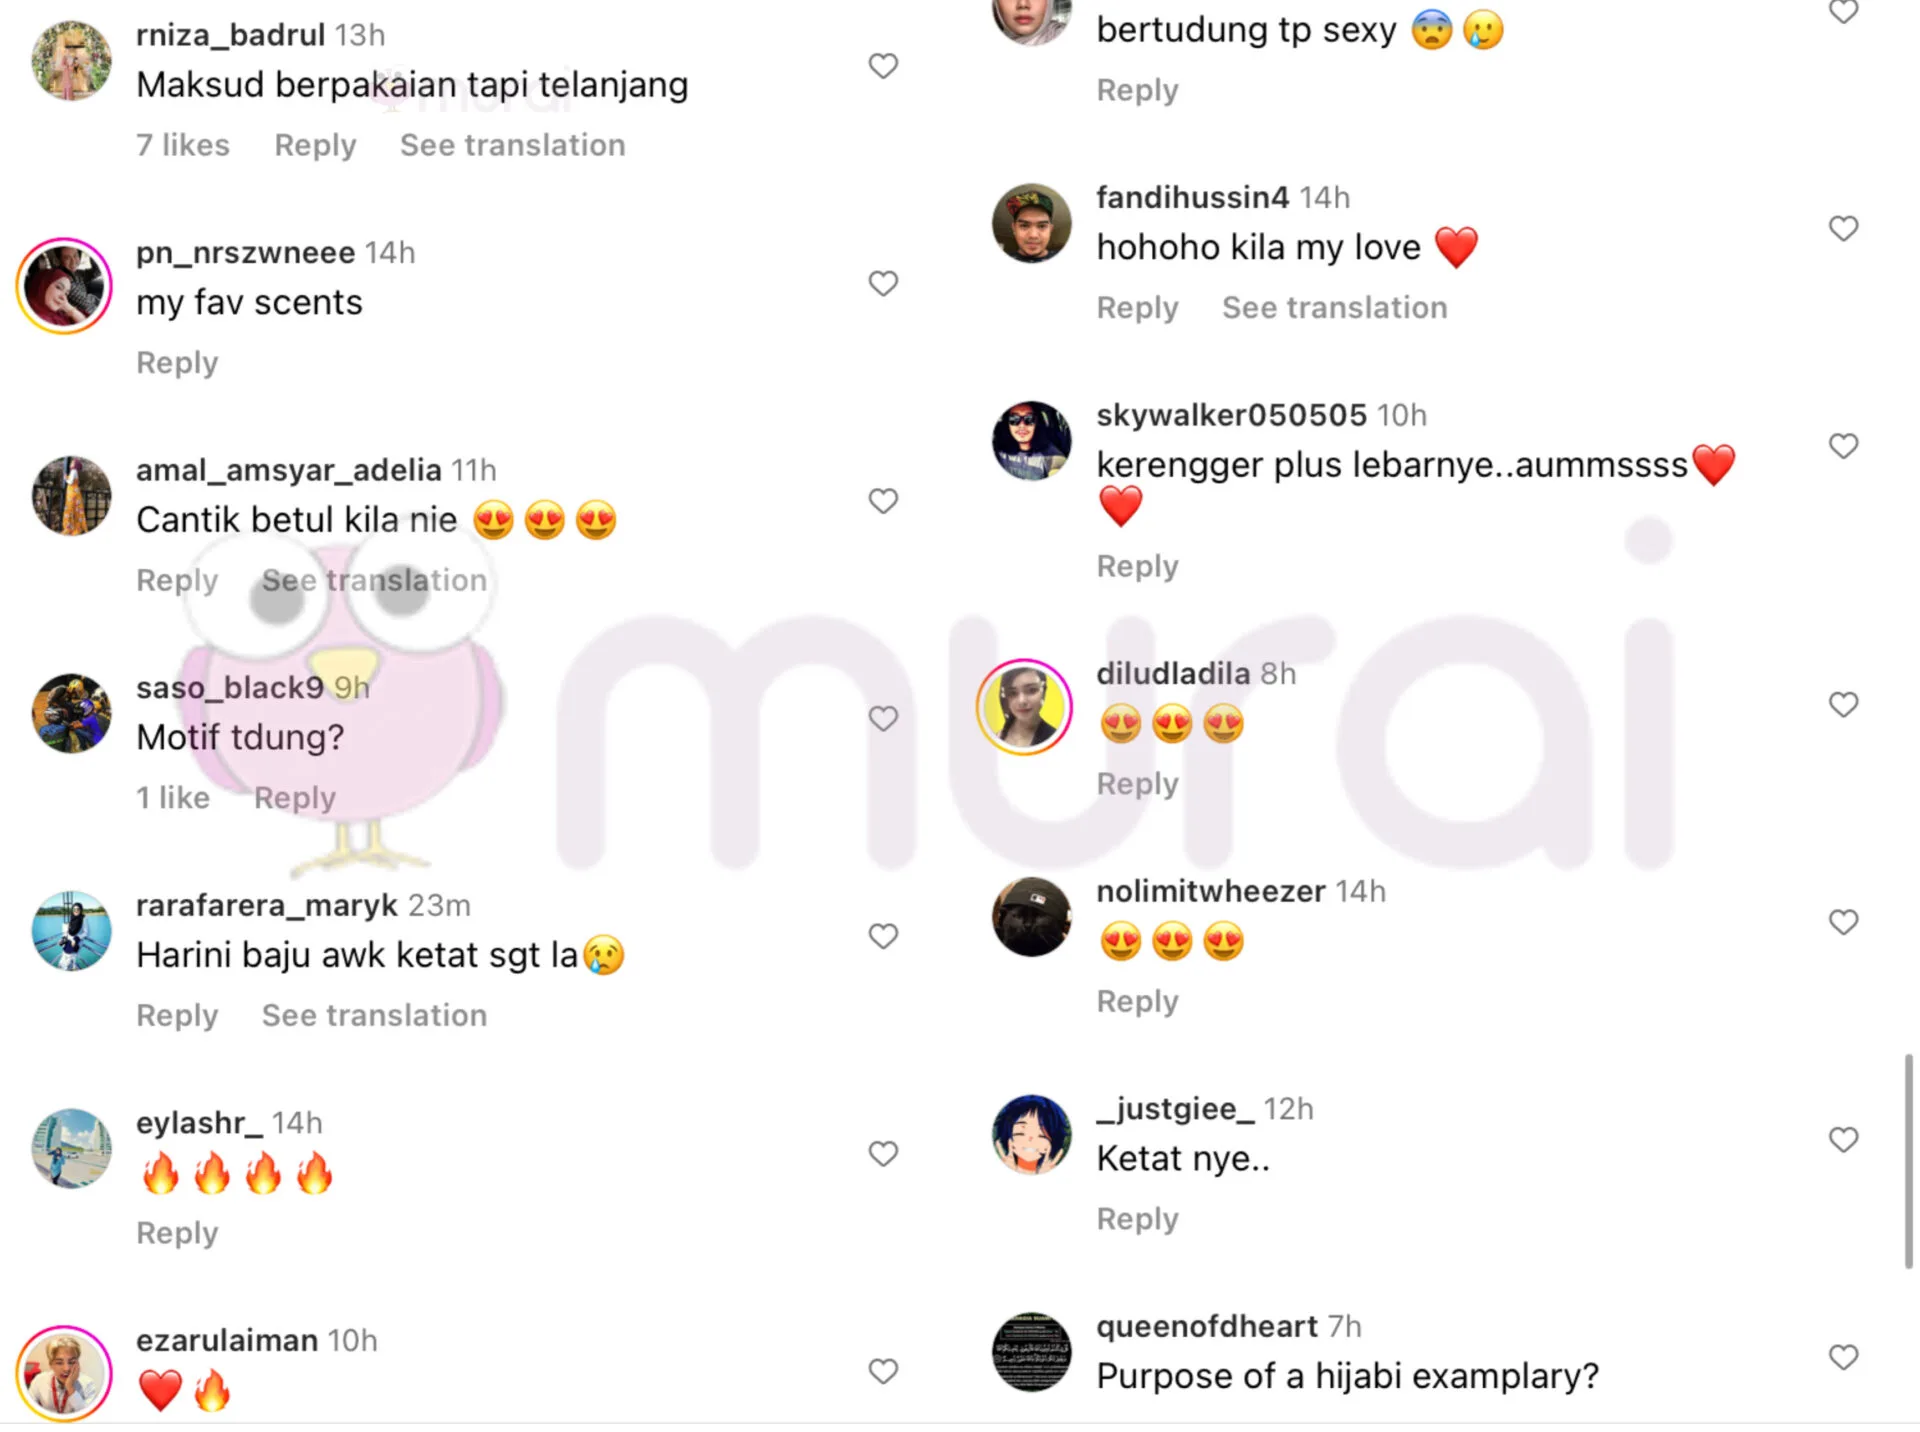Screen dimensions: 1920x1432
Task: Toggle like on diludladila's comment
Action: click(1843, 705)
